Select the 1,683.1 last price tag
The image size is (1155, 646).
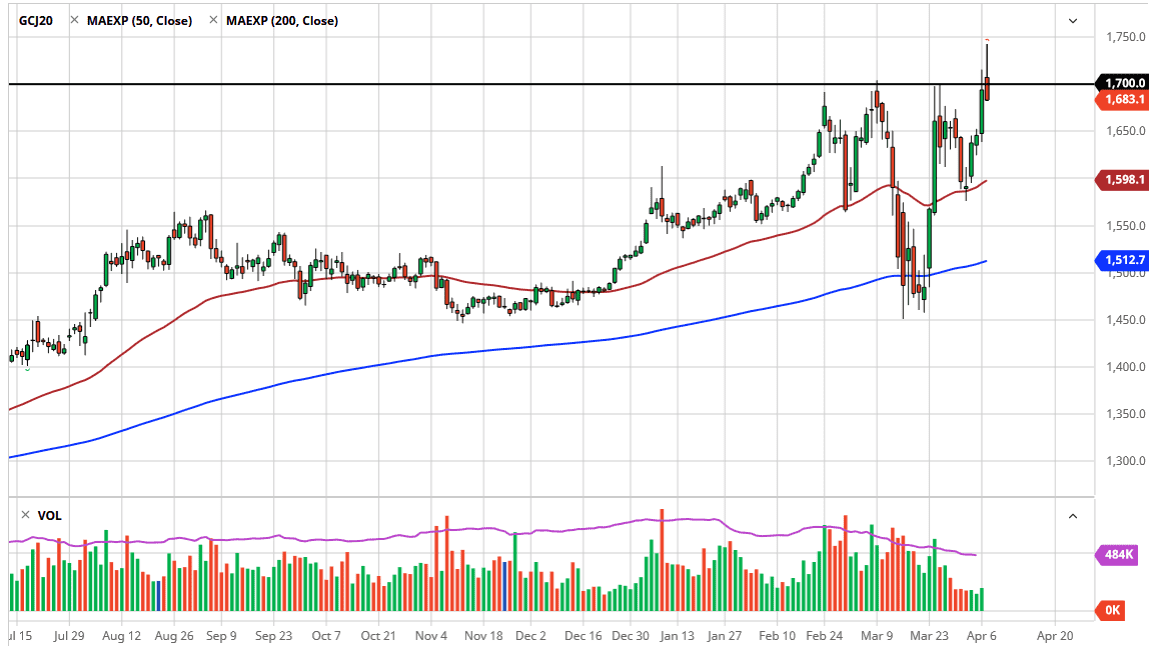(x=1127, y=99)
